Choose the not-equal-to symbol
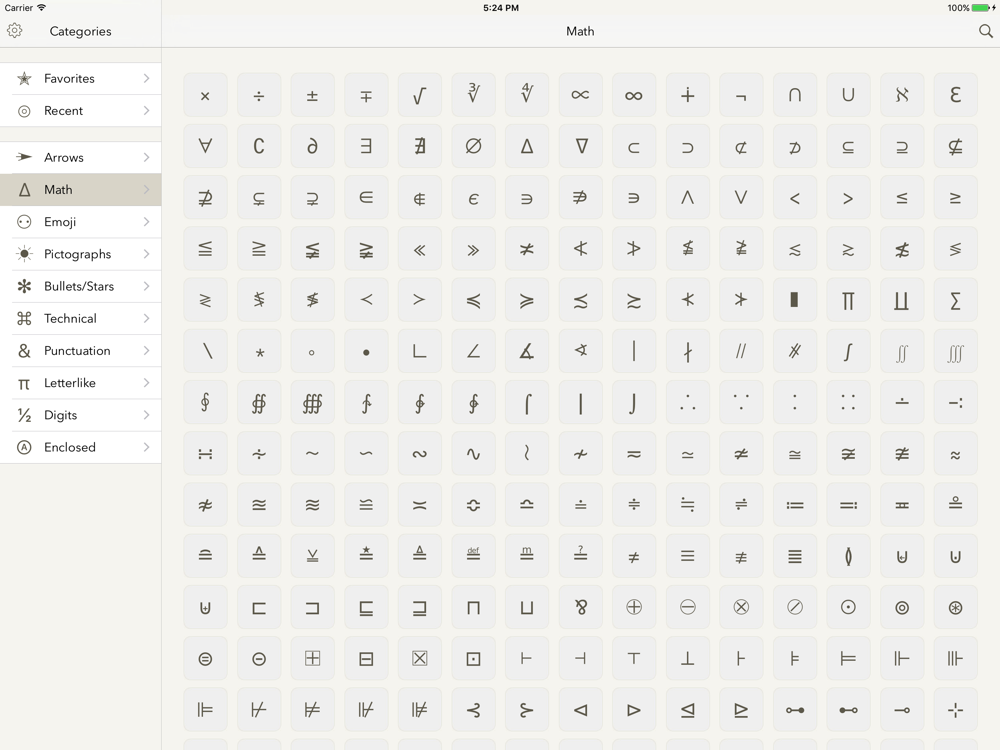Image resolution: width=1000 pixels, height=750 pixels. 634,556
